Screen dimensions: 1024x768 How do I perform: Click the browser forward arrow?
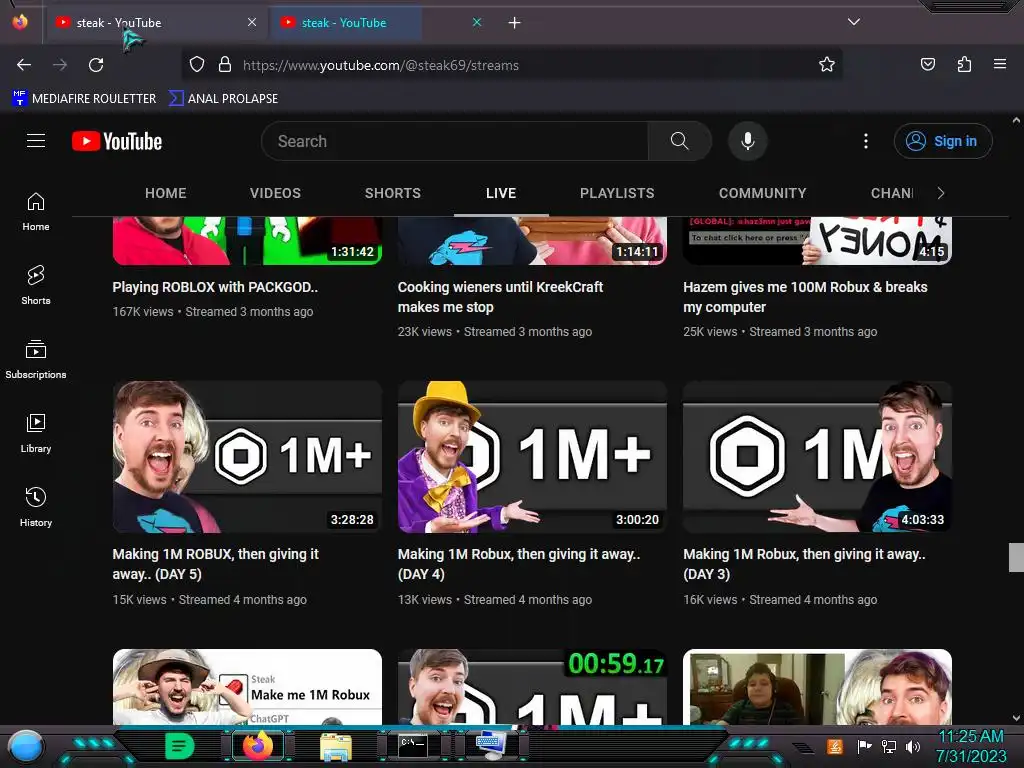(60, 65)
